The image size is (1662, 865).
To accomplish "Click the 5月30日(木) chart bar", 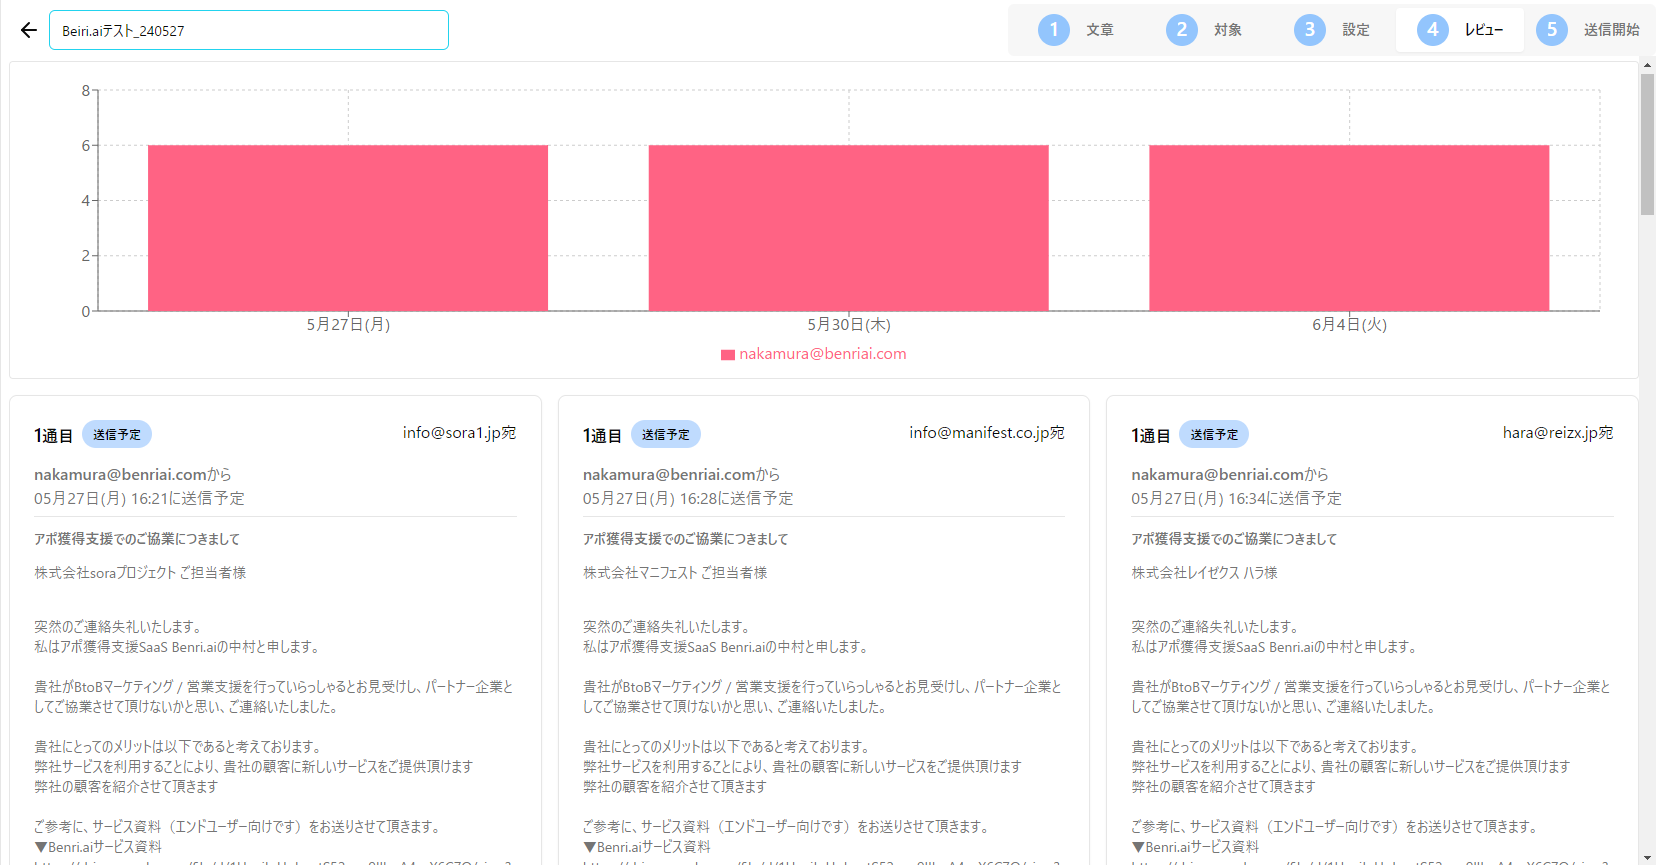I will click(x=848, y=228).
